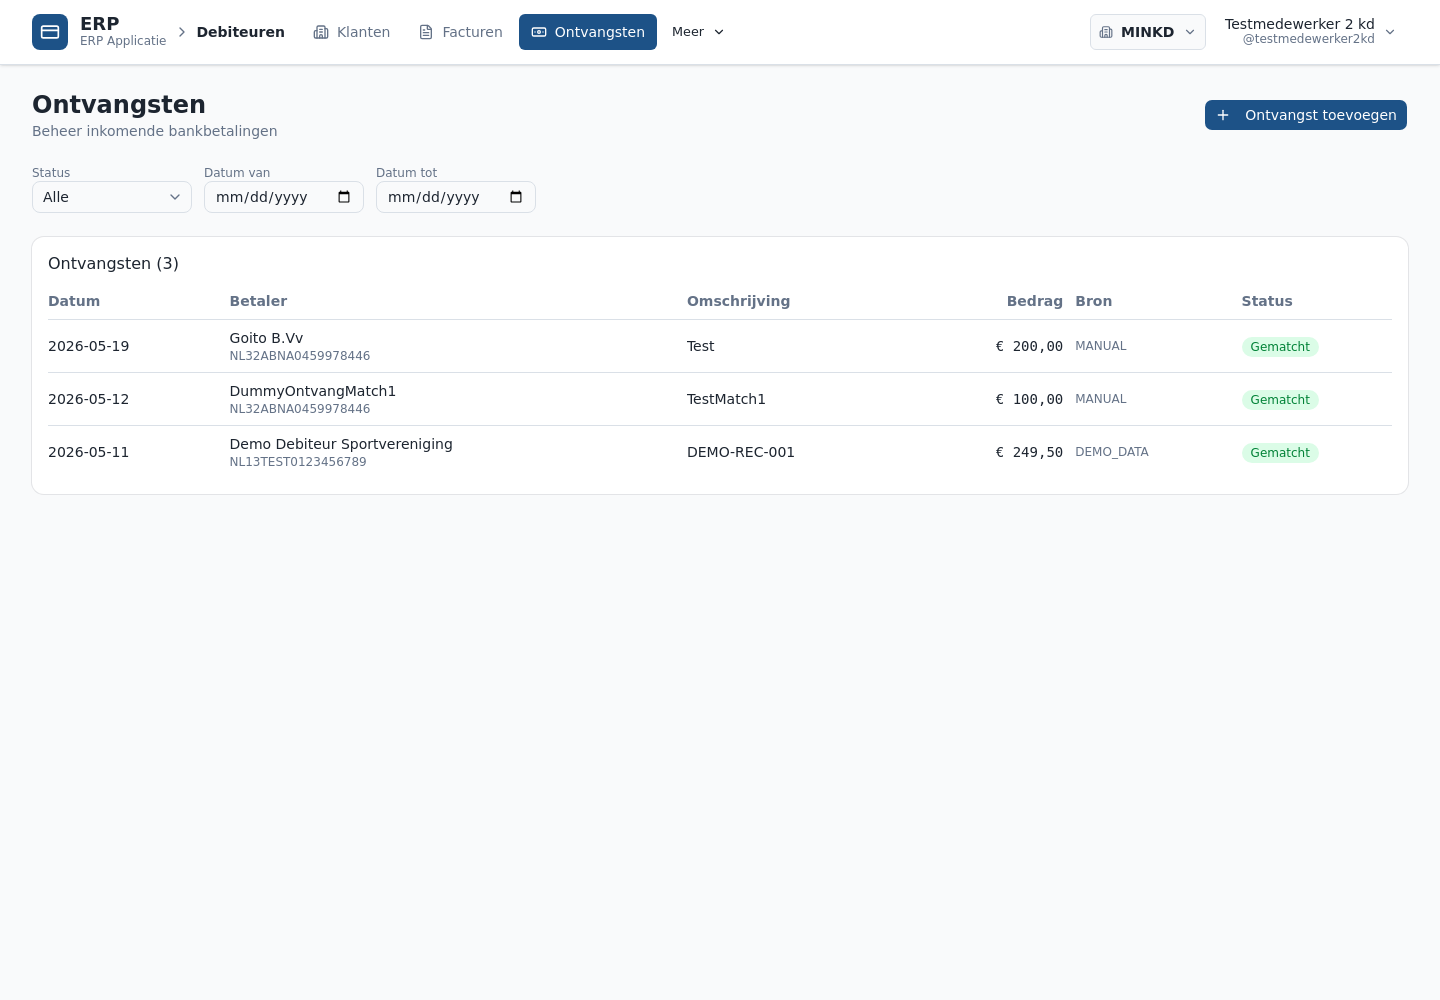
Task: Click the plus icon on Ontvangst toevoegen
Action: tap(1223, 115)
